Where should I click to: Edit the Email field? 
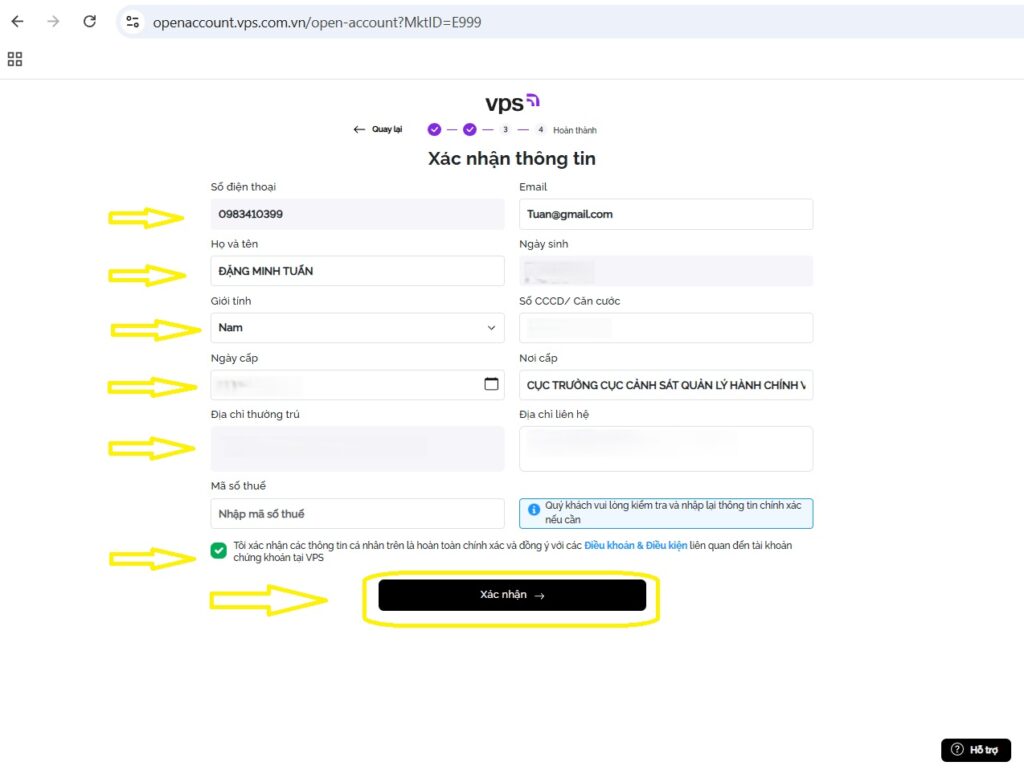point(665,214)
